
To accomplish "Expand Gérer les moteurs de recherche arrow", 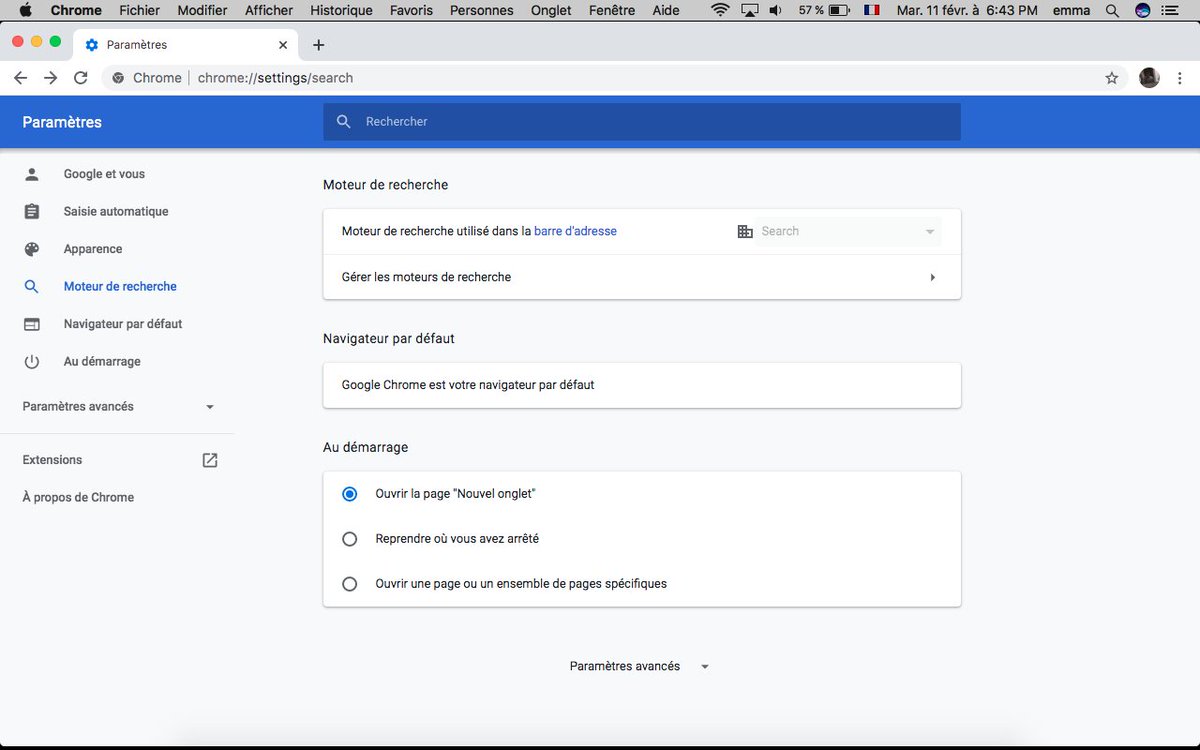I will point(932,277).
